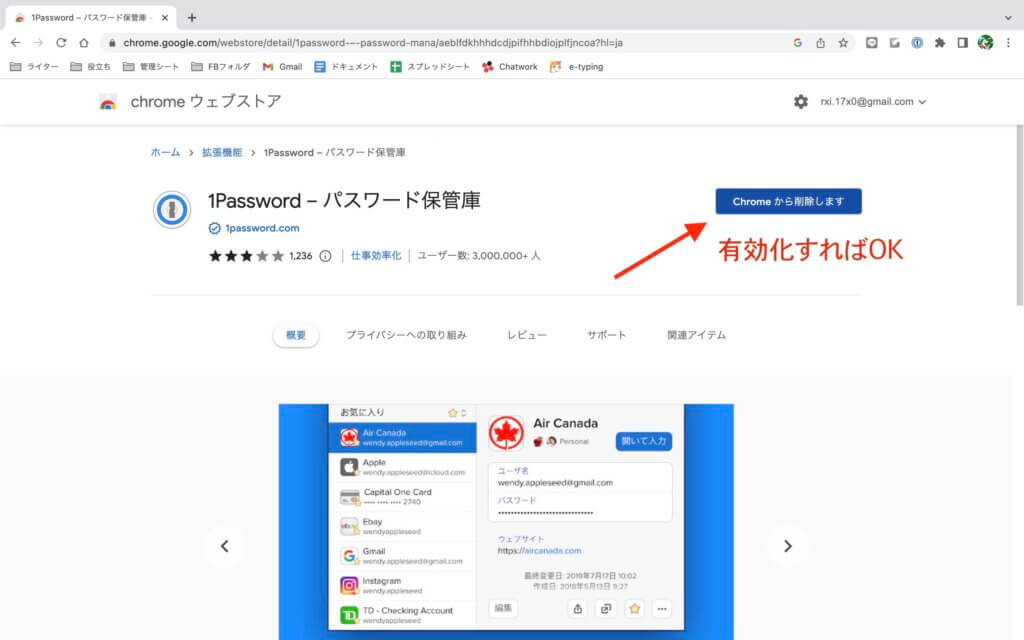Click the star rating row

tap(246, 256)
